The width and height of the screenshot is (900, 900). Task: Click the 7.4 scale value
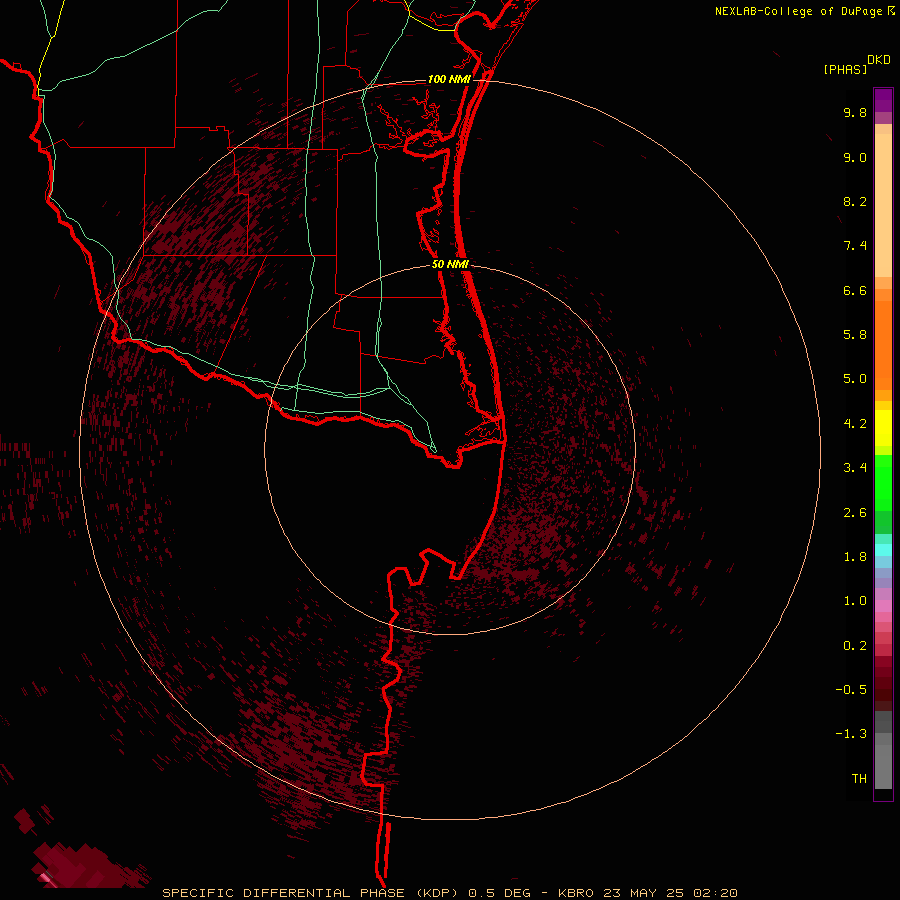click(855, 246)
